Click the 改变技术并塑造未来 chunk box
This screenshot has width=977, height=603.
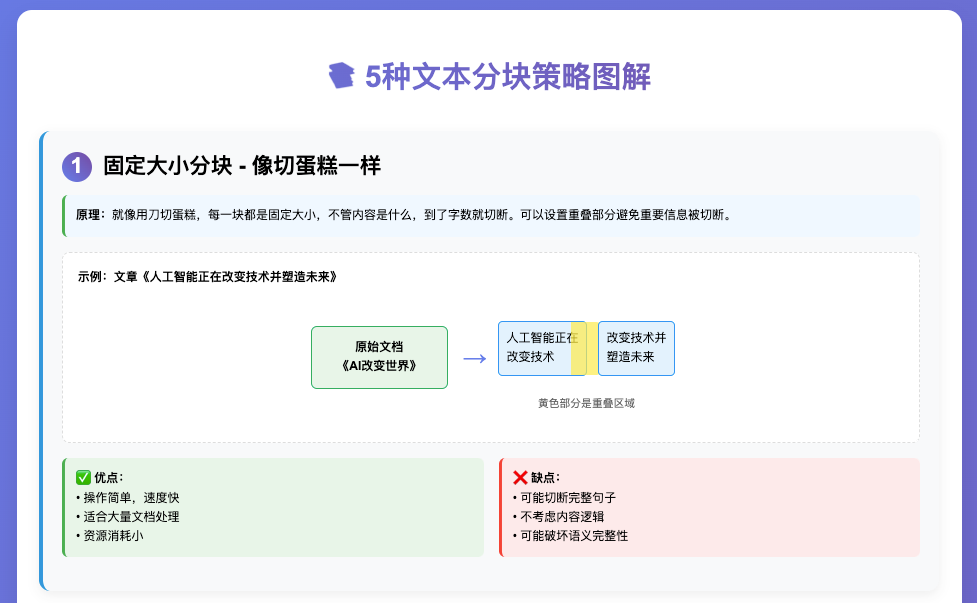point(636,348)
